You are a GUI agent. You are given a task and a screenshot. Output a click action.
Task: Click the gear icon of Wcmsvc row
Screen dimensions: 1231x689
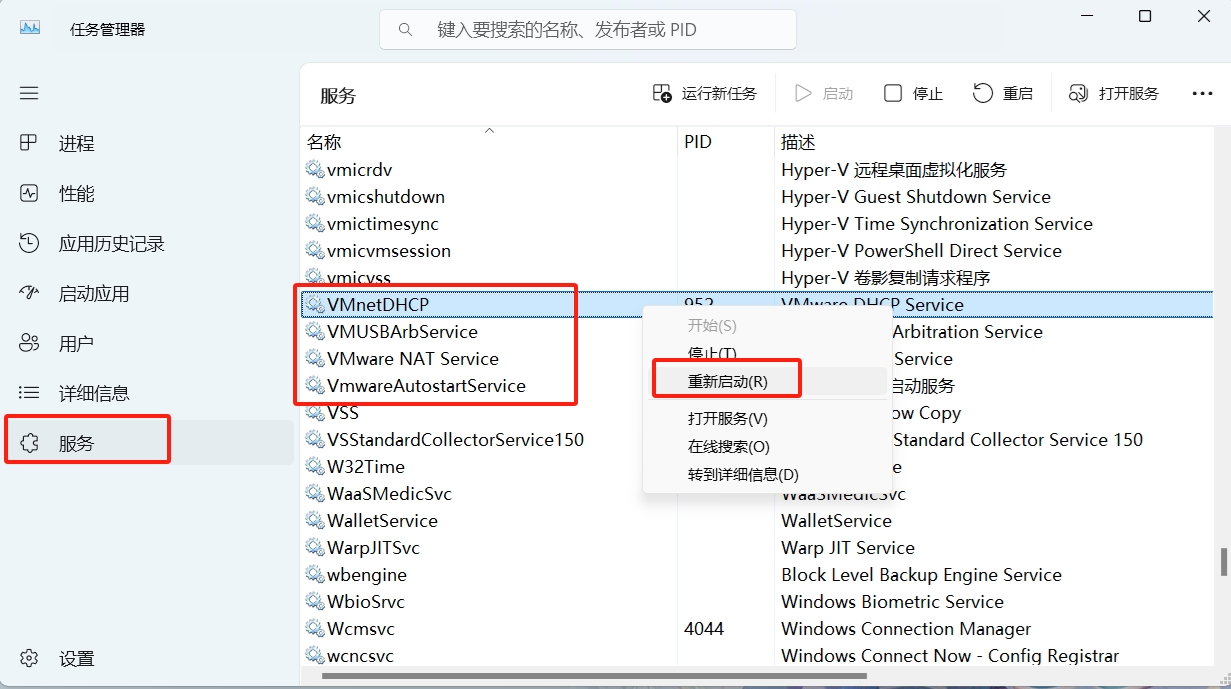(315, 629)
